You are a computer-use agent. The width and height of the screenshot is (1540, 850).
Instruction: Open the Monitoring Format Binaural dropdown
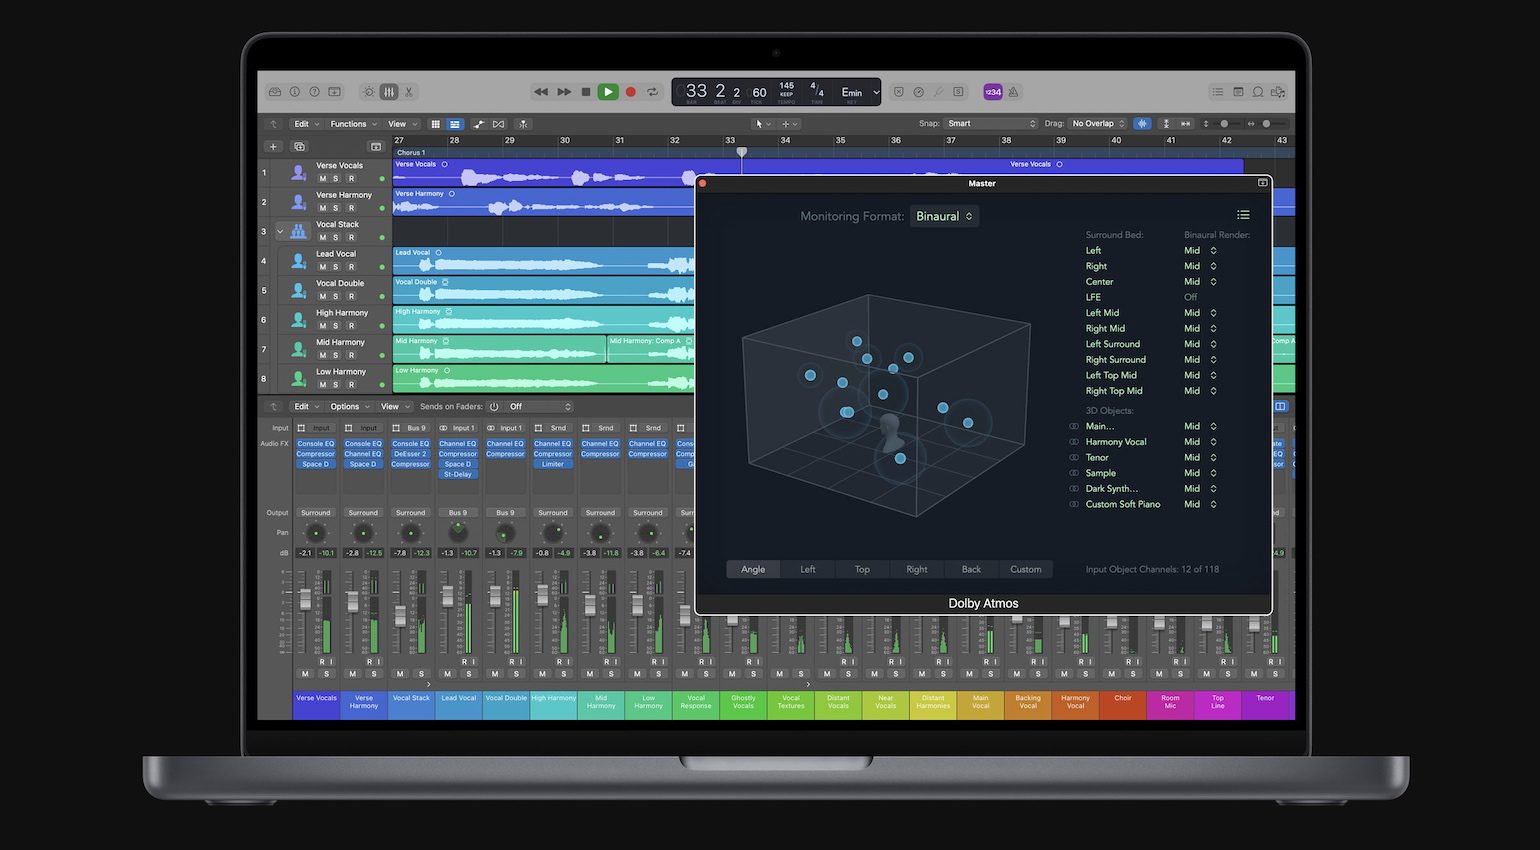tap(944, 216)
